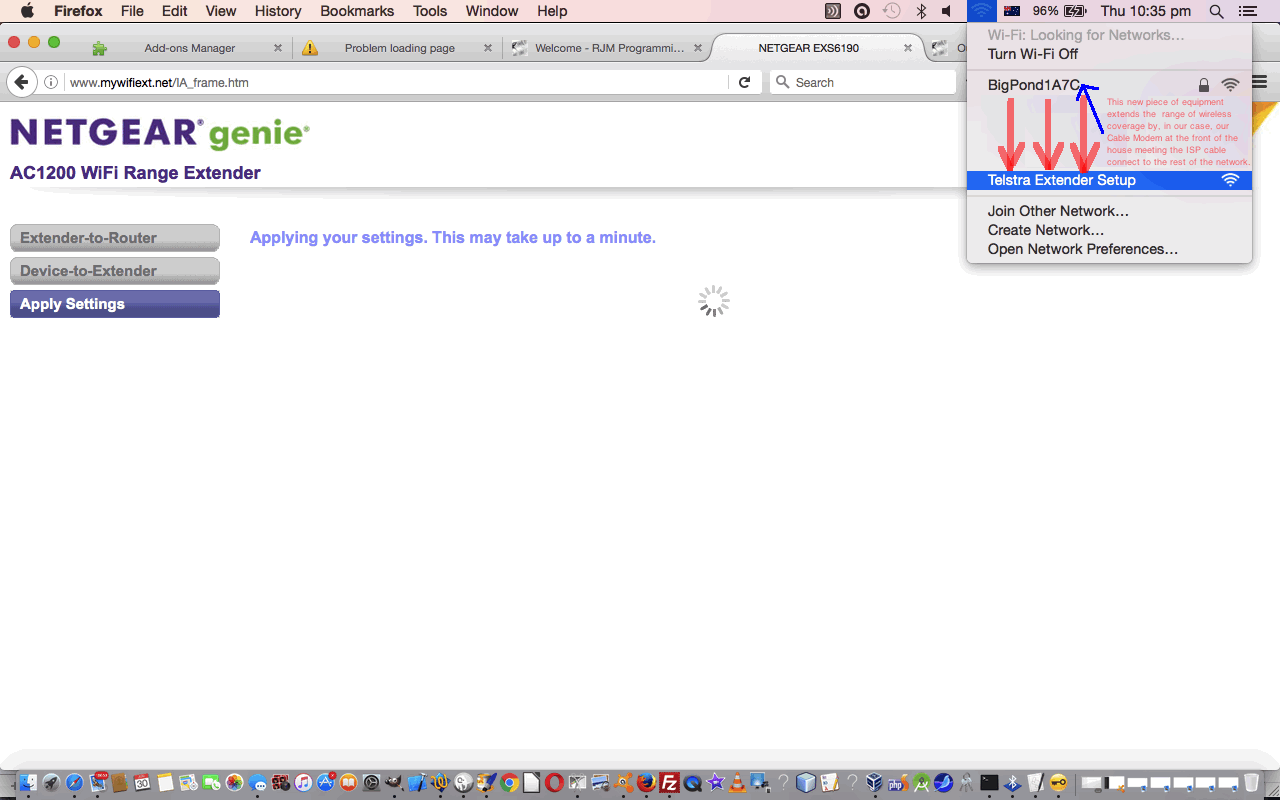Open the Apple menu
The width and height of the screenshot is (1280, 800).
coord(27,11)
